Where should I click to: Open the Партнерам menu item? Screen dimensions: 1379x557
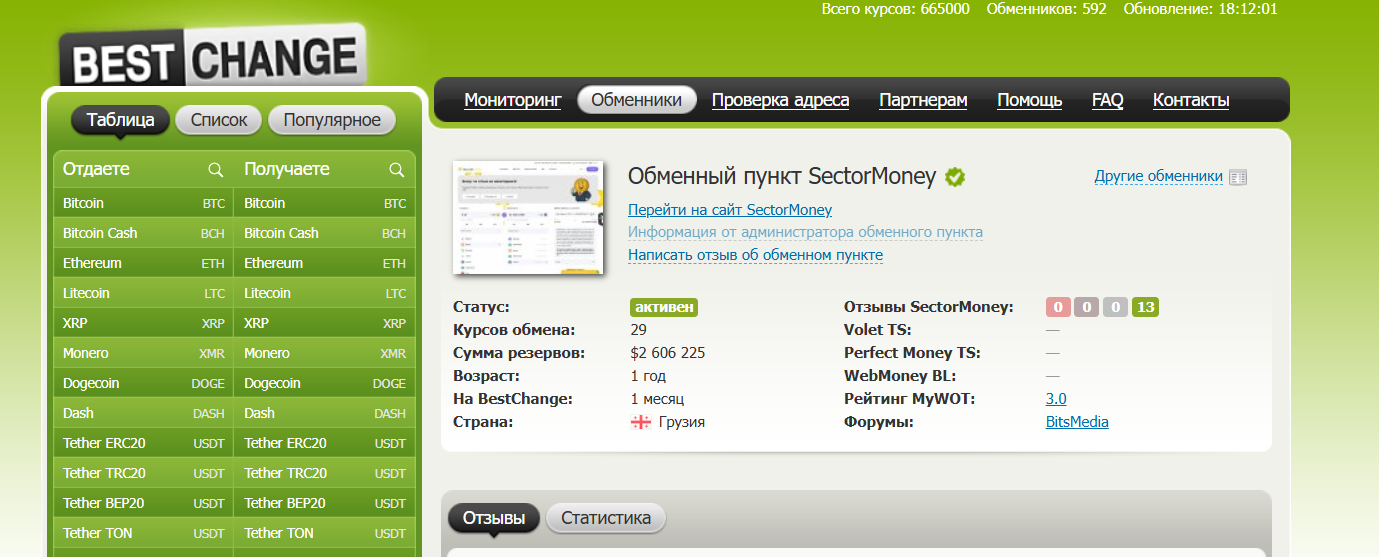click(923, 100)
